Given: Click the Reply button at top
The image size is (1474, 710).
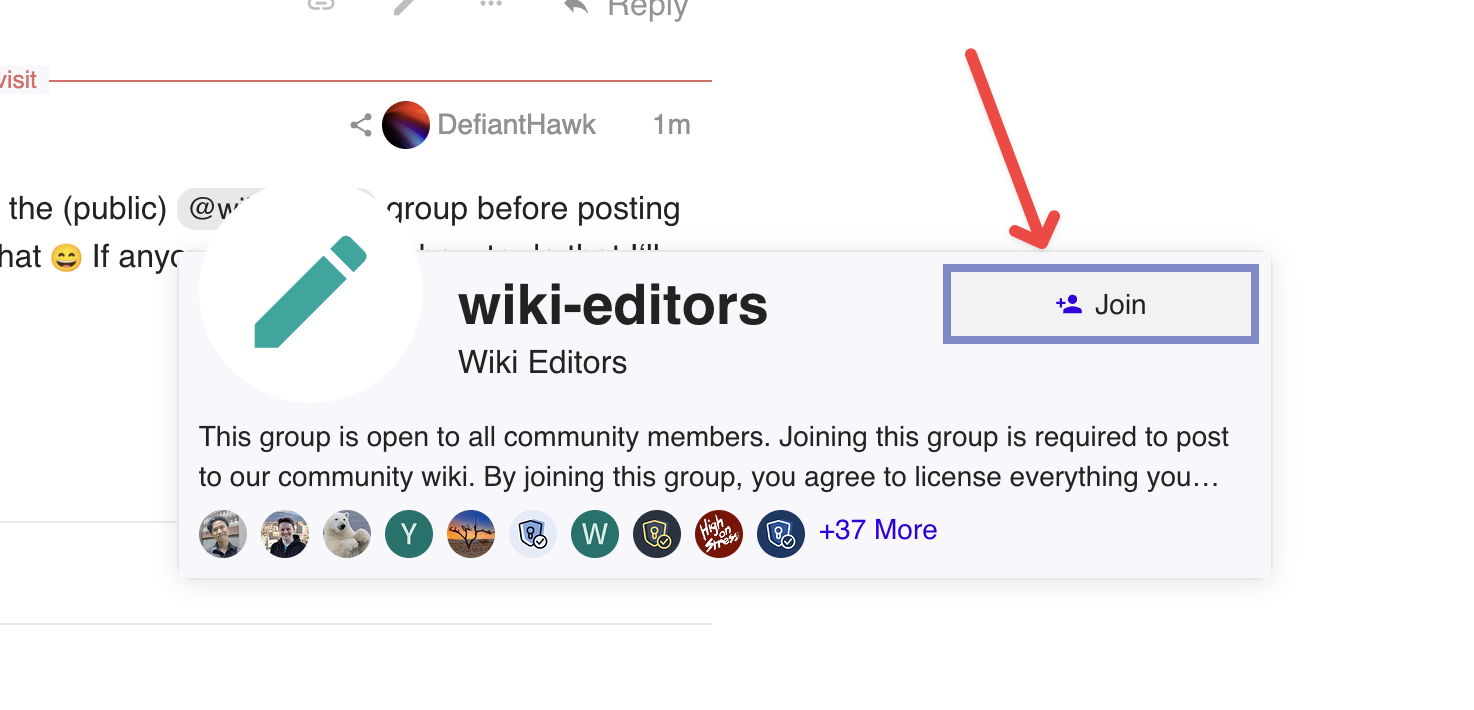Looking at the screenshot, I should [x=627, y=8].
